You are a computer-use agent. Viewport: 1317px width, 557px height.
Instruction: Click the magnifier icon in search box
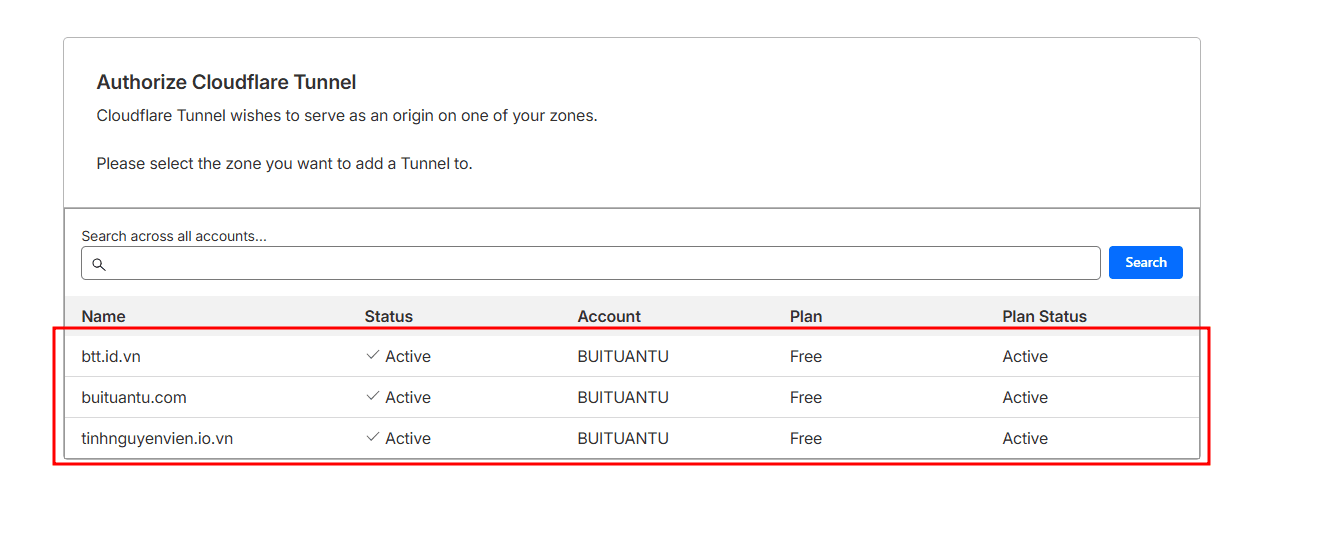pos(98,264)
